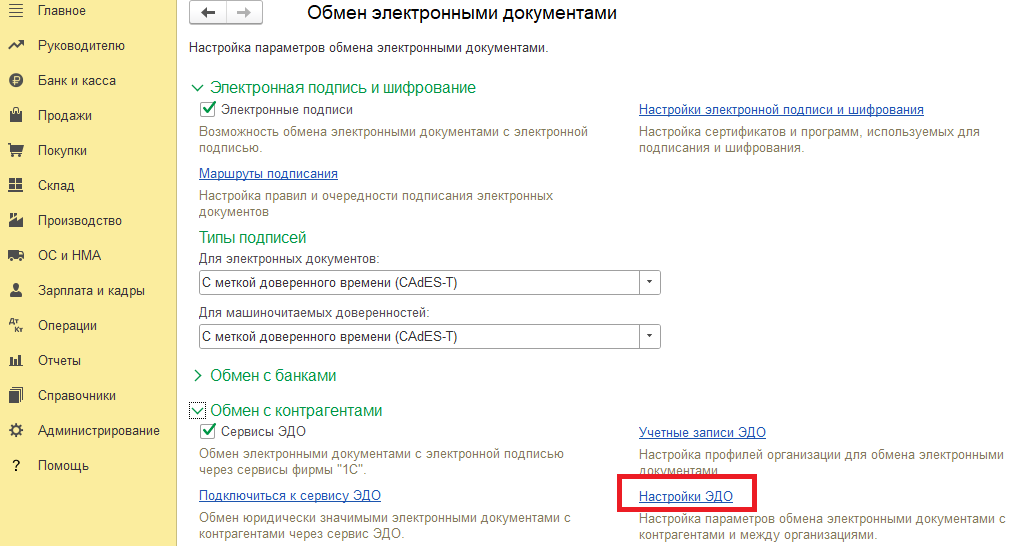
Task: Click the Руководителю chart icon in sidebar
Action: 16,46
